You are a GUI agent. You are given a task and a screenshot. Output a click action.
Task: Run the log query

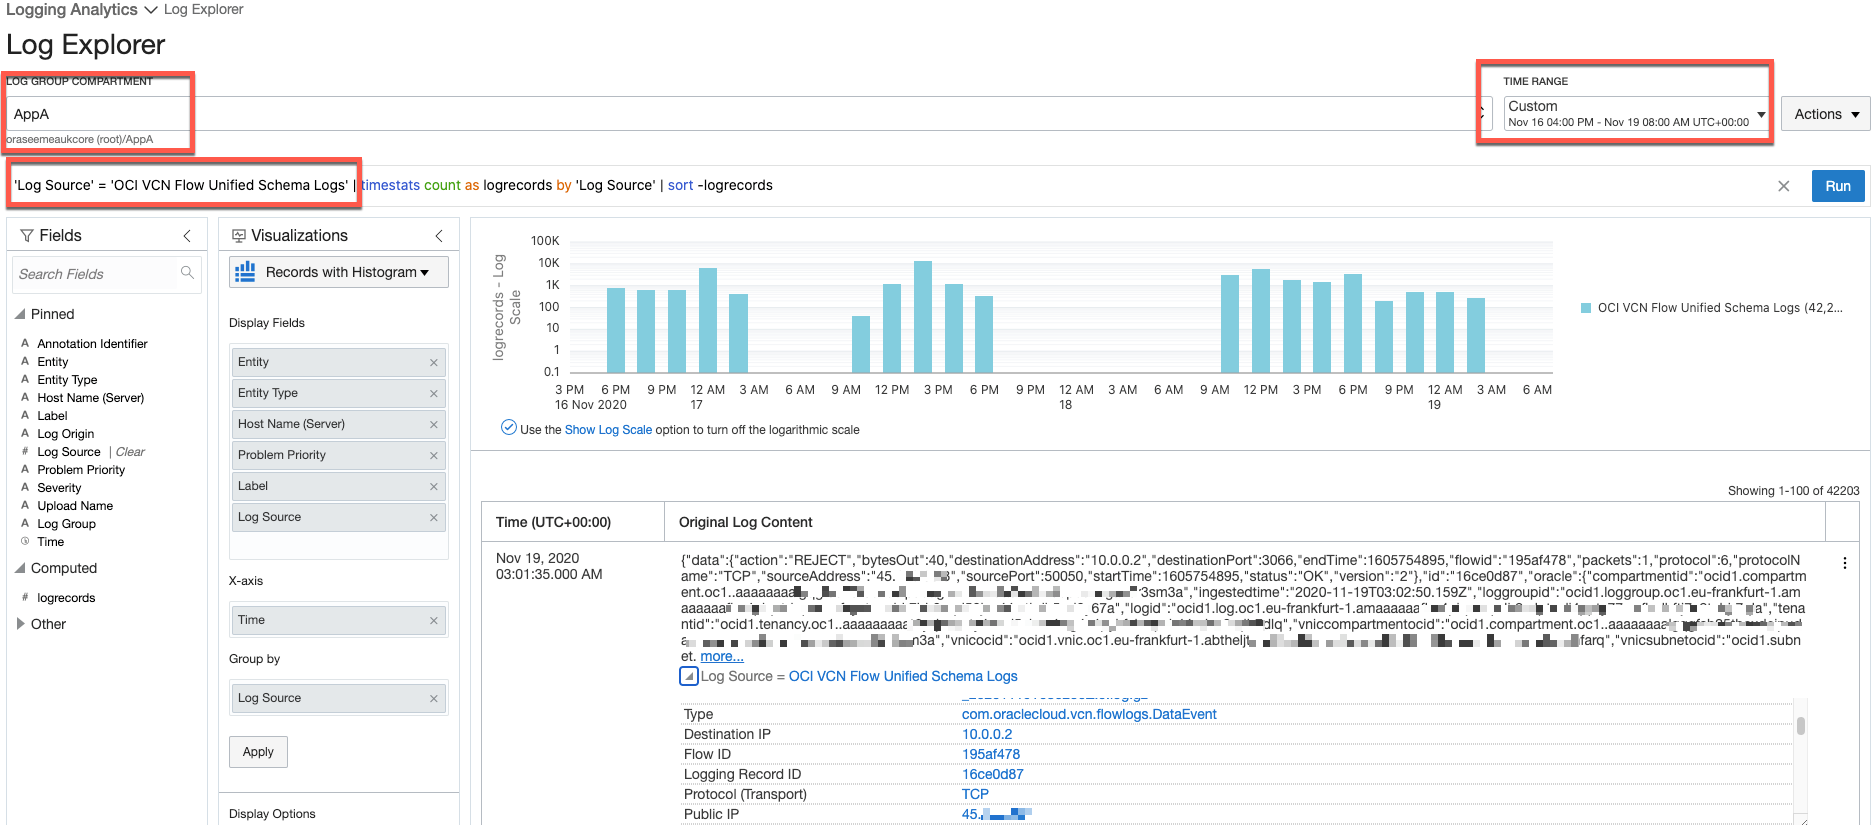pyautogui.click(x=1838, y=186)
